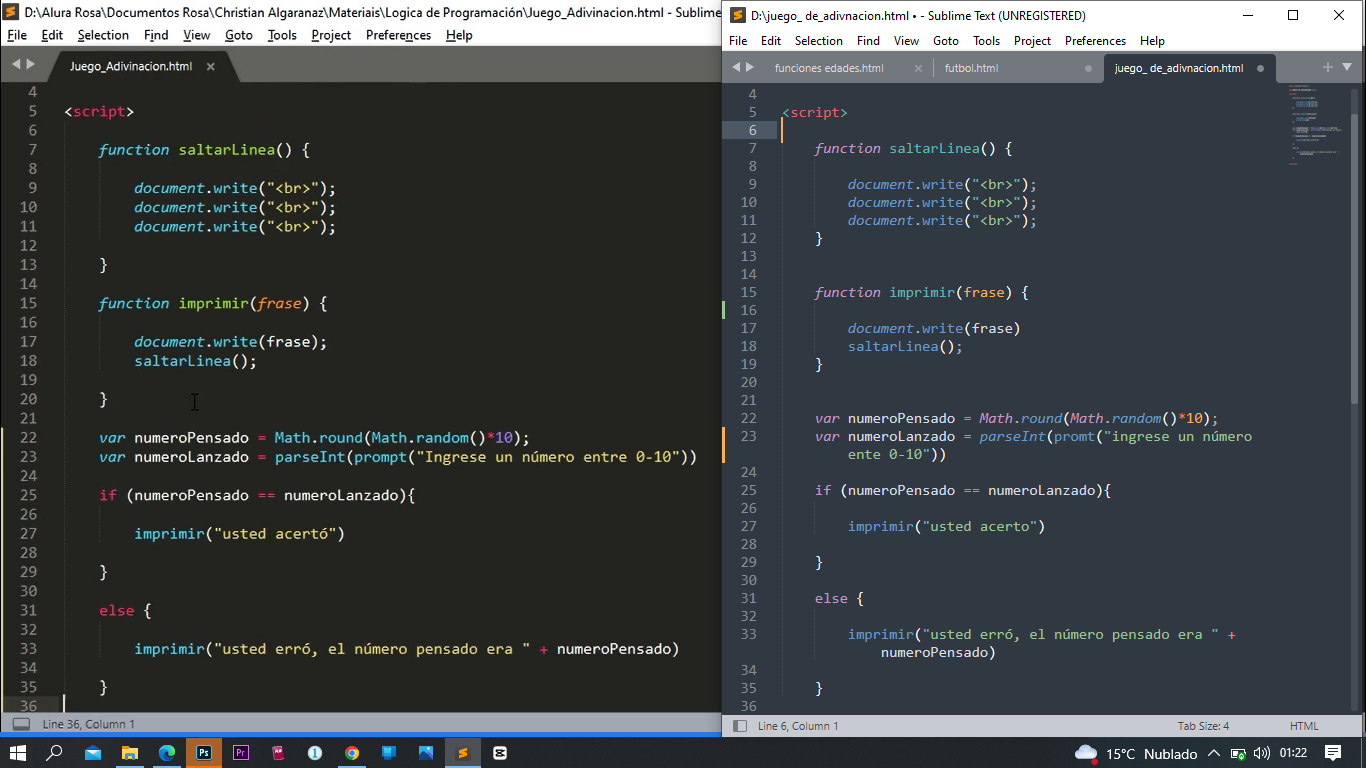1366x768 pixels.
Task: Open CapCut from the taskbar
Action: [500, 753]
